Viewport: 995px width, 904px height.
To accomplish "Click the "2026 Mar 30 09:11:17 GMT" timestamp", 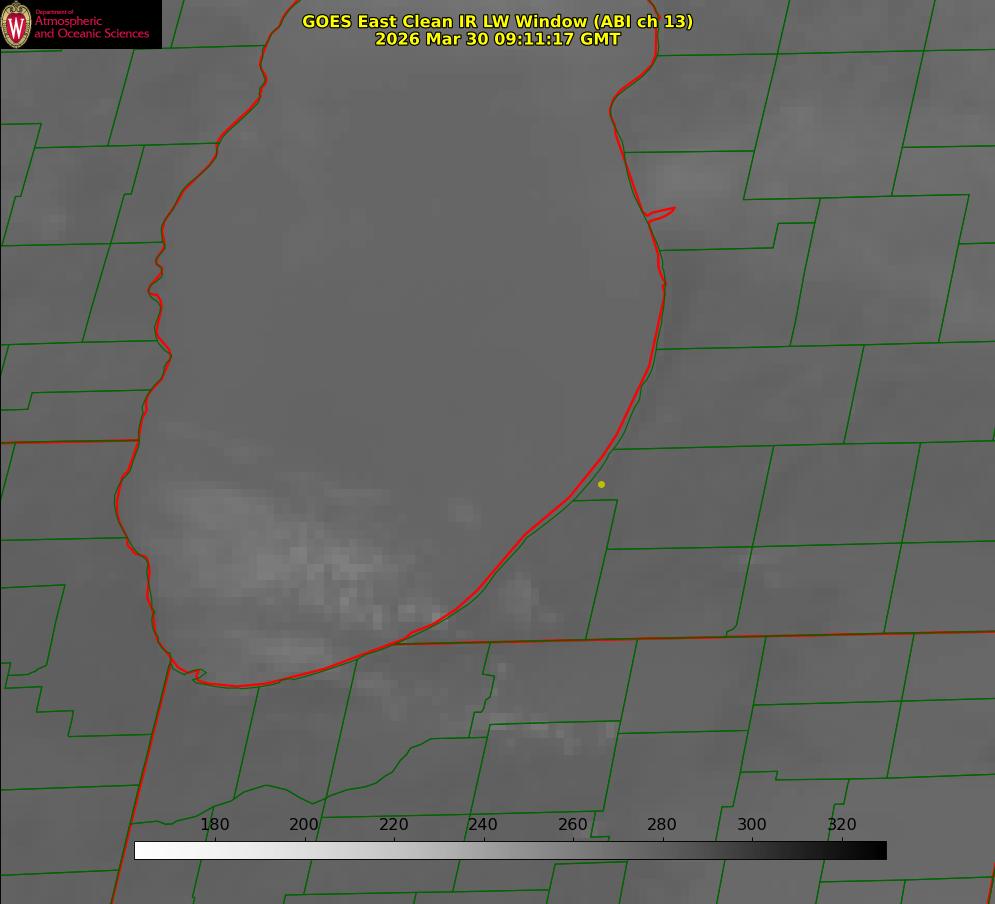I will pos(497,39).
